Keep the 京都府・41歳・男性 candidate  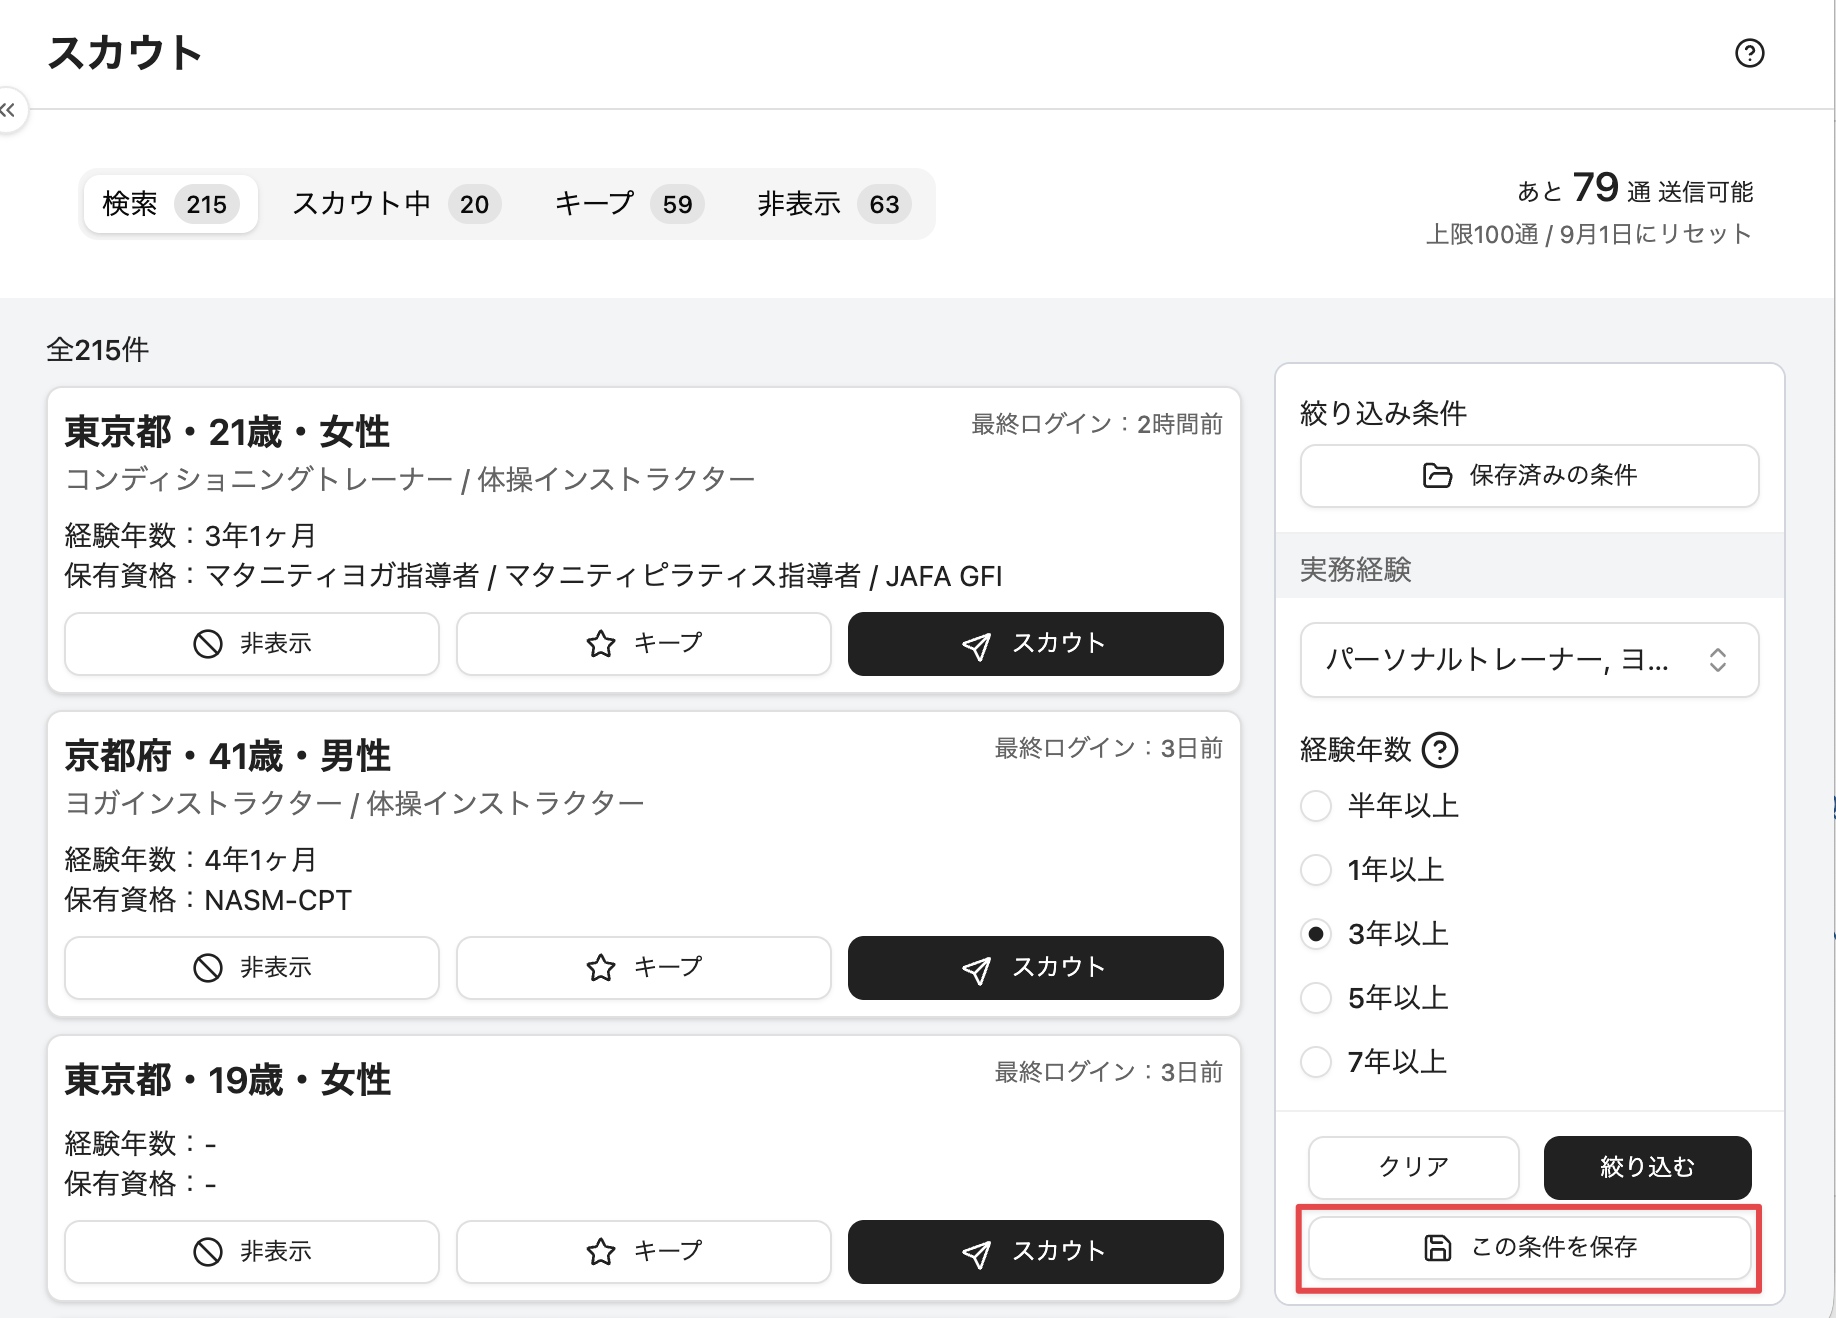click(x=644, y=968)
